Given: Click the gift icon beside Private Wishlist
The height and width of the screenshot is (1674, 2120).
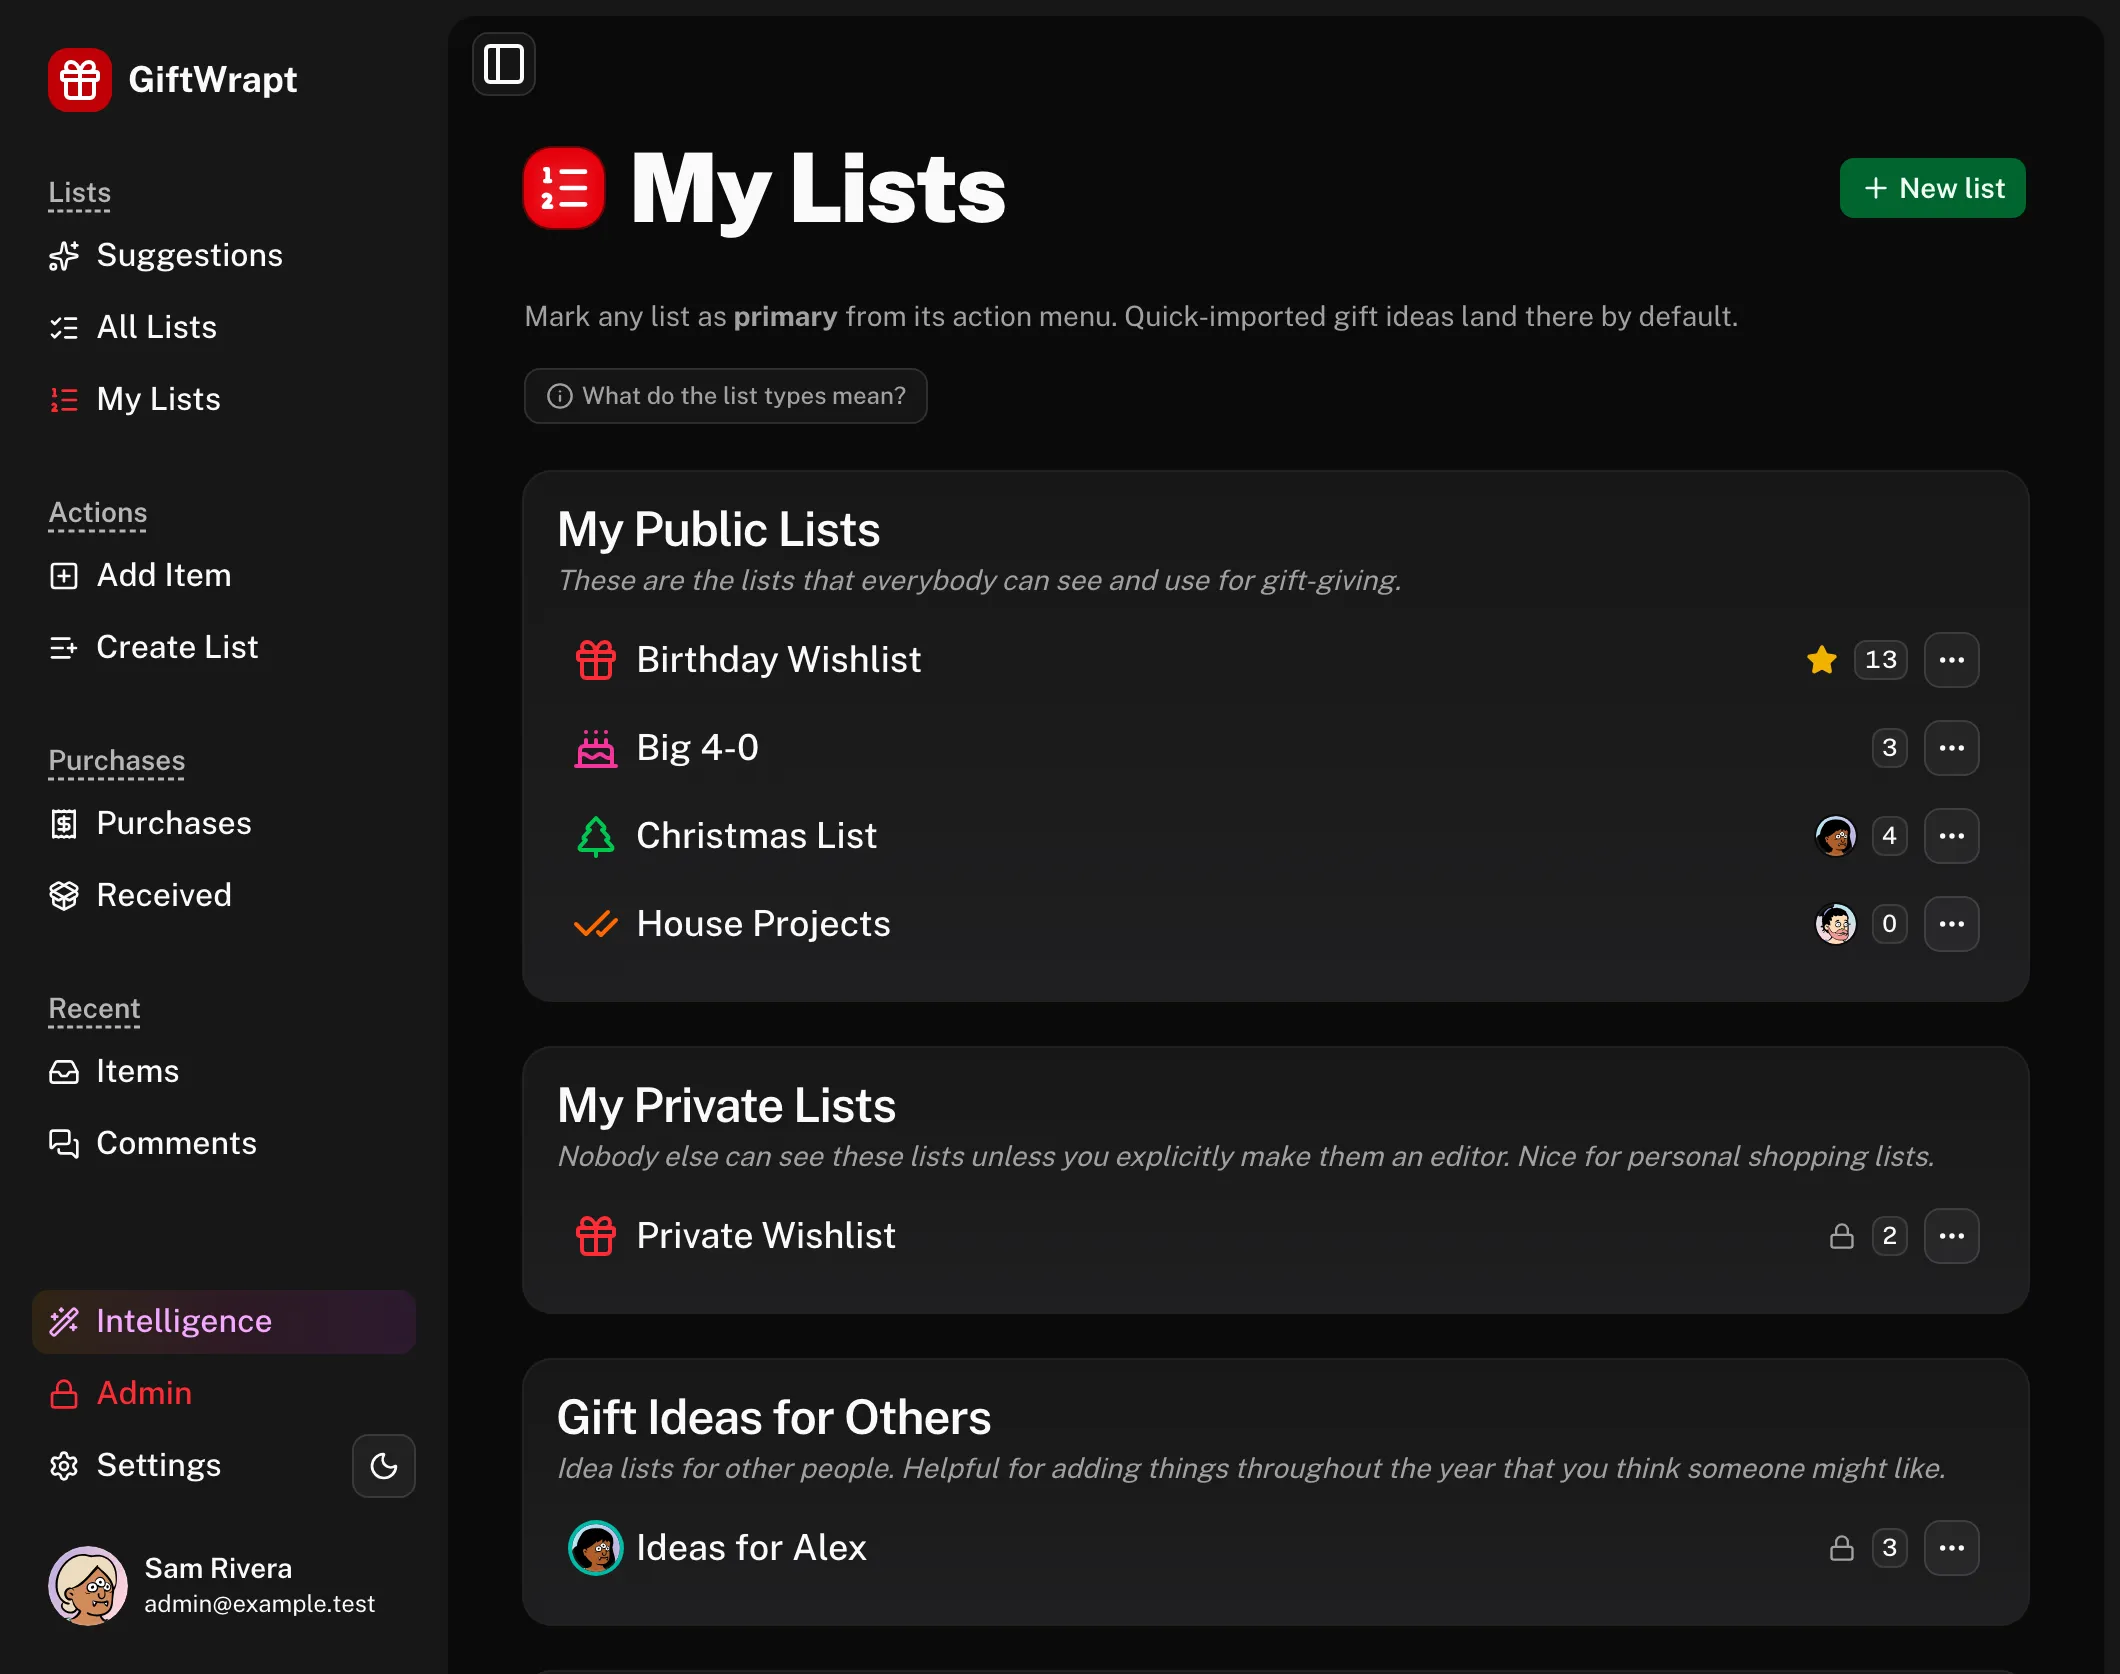Looking at the screenshot, I should pyautogui.click(x=596, y=1236).
